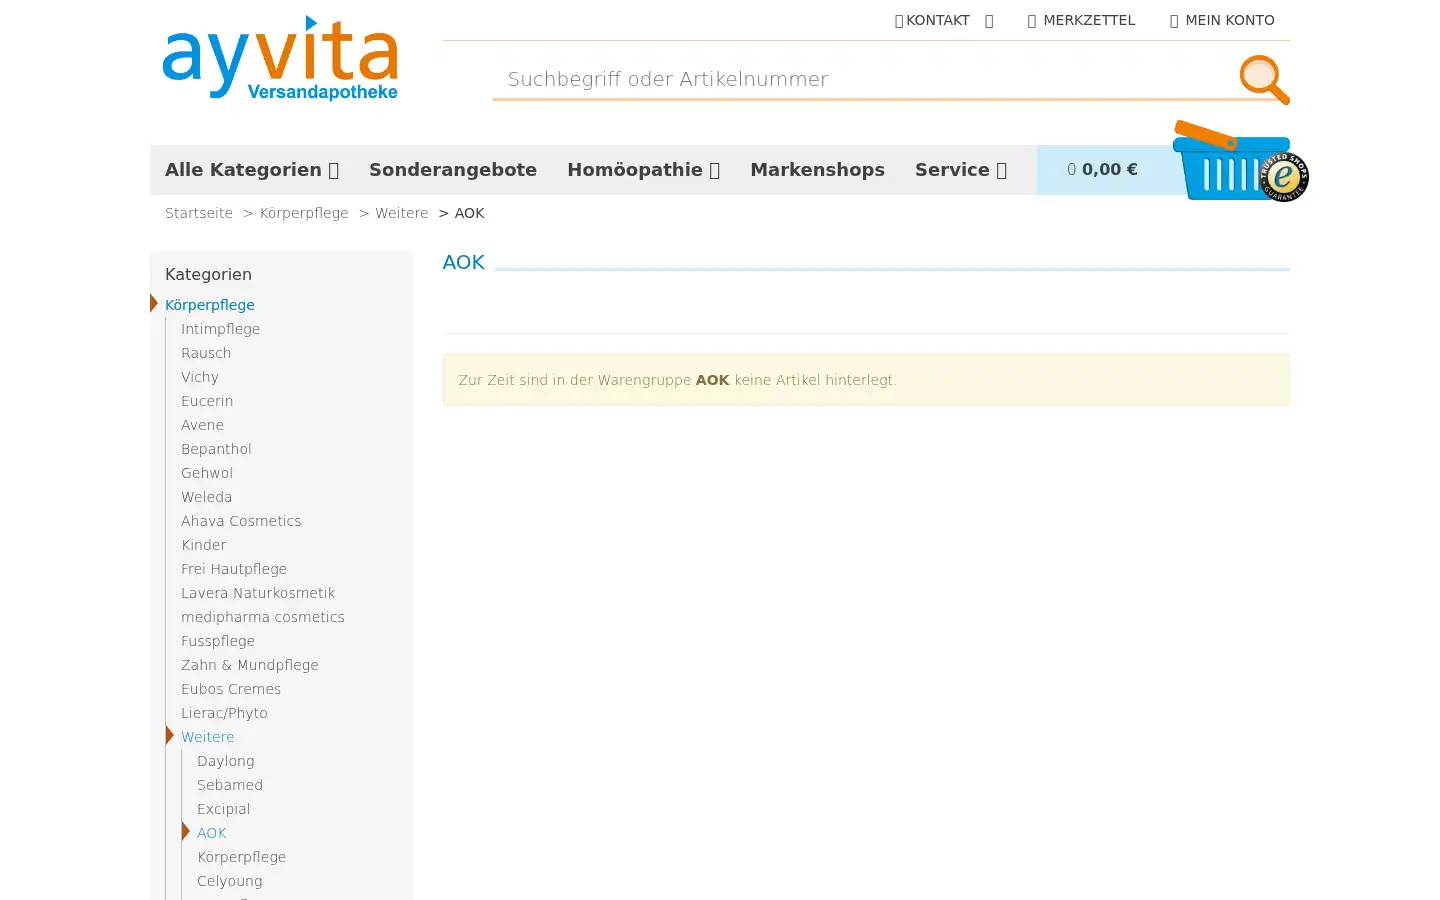
Task: Select Sebamed subcategory
Action: pos(230,785)
